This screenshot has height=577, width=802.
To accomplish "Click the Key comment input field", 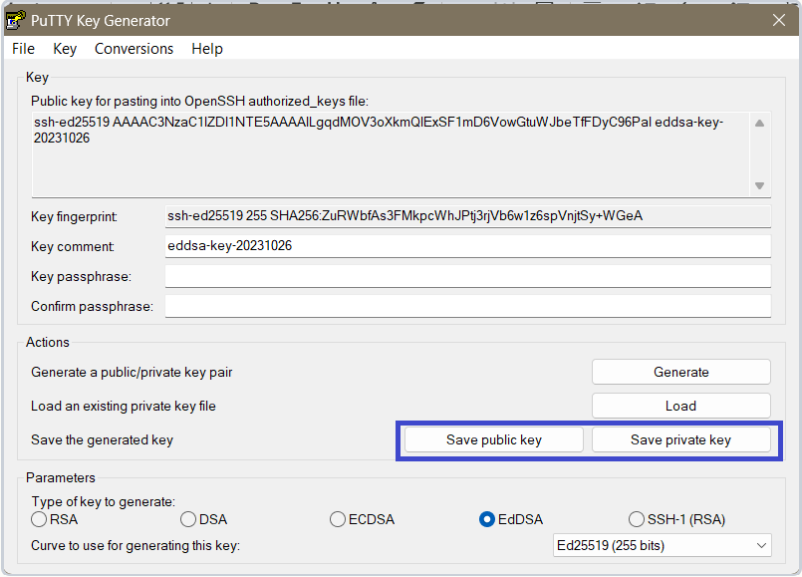I will coord(467,246).
